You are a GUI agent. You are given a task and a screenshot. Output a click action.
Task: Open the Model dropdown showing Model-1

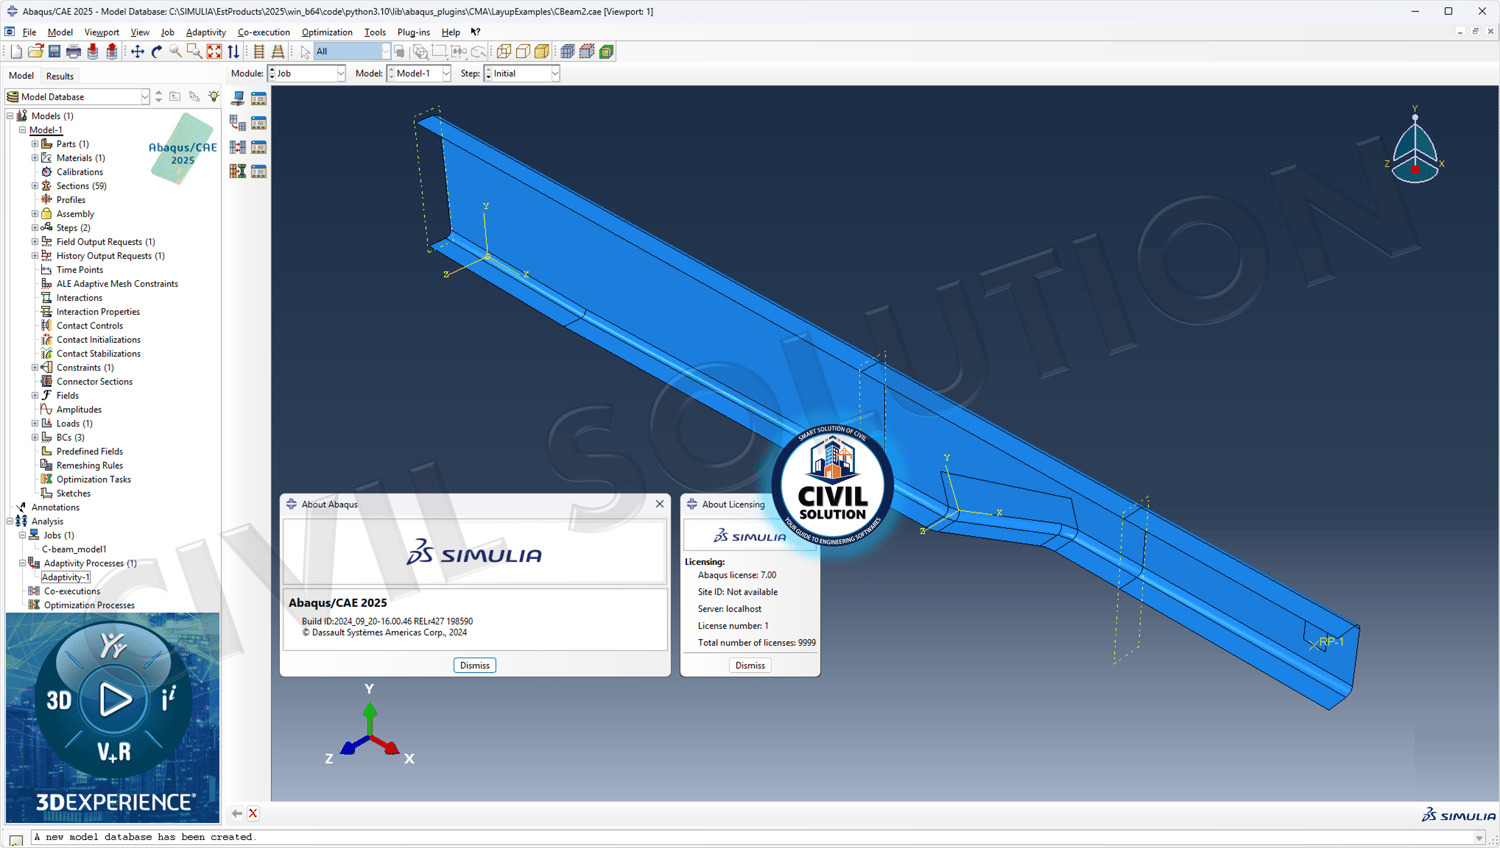pyautogui.click(x=418, y=74)
